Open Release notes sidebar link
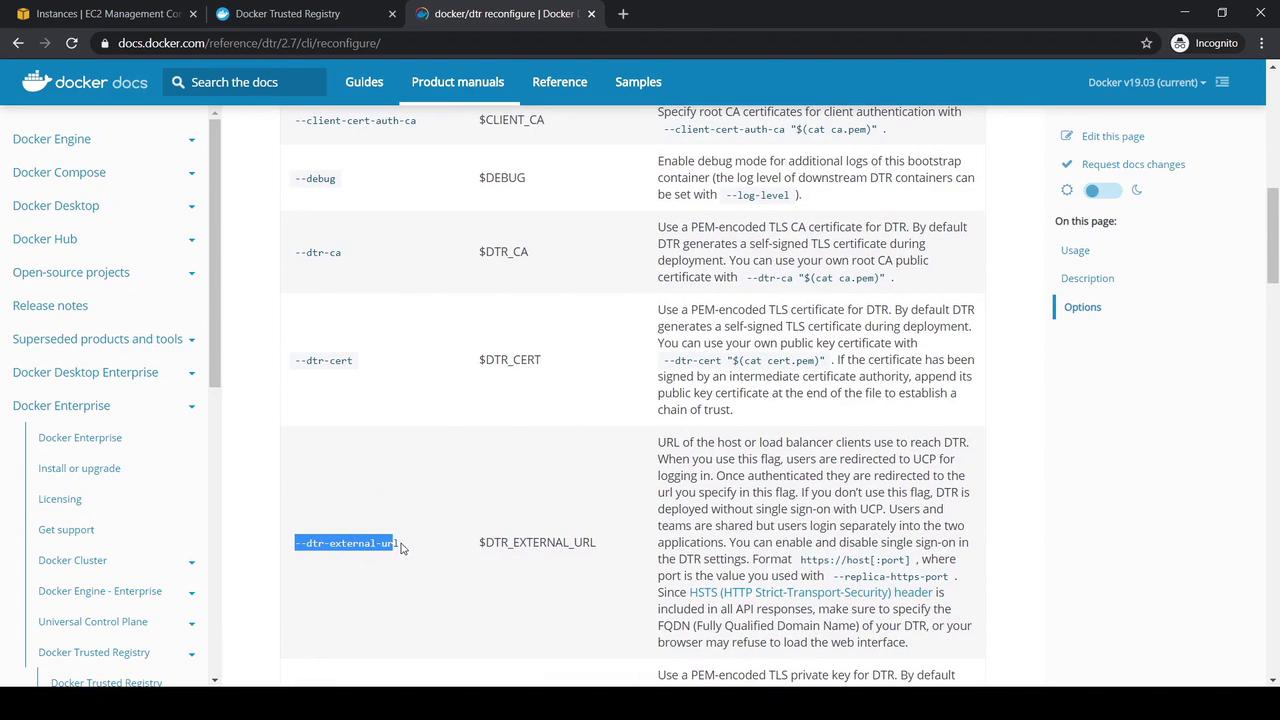This screenshot has height=720, width=1280. click(50, 305)
